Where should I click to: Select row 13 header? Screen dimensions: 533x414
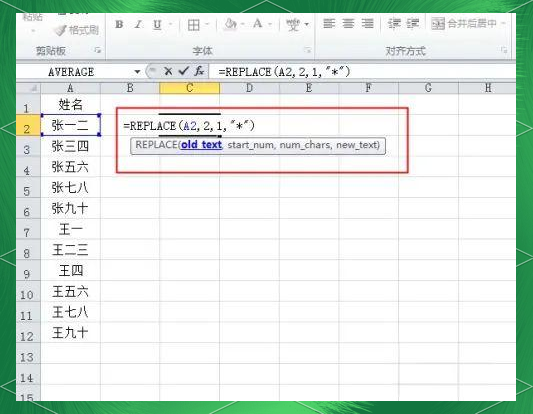coord(28,354)
